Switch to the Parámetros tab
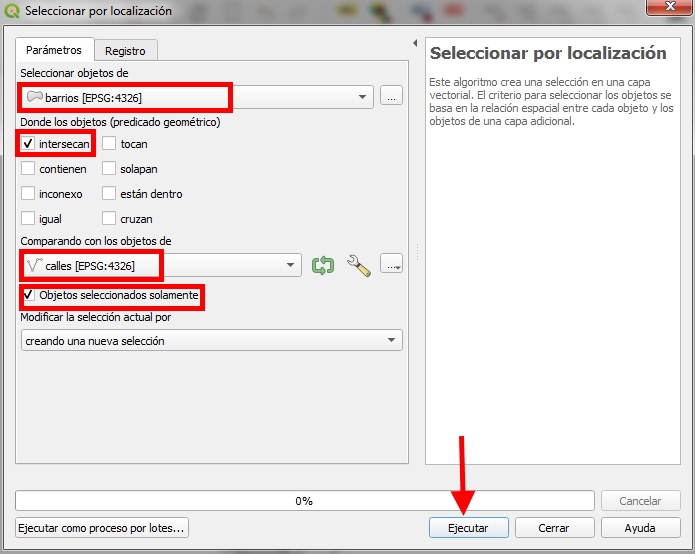Screen dimensions: 695x554 (x=54, y=50)
